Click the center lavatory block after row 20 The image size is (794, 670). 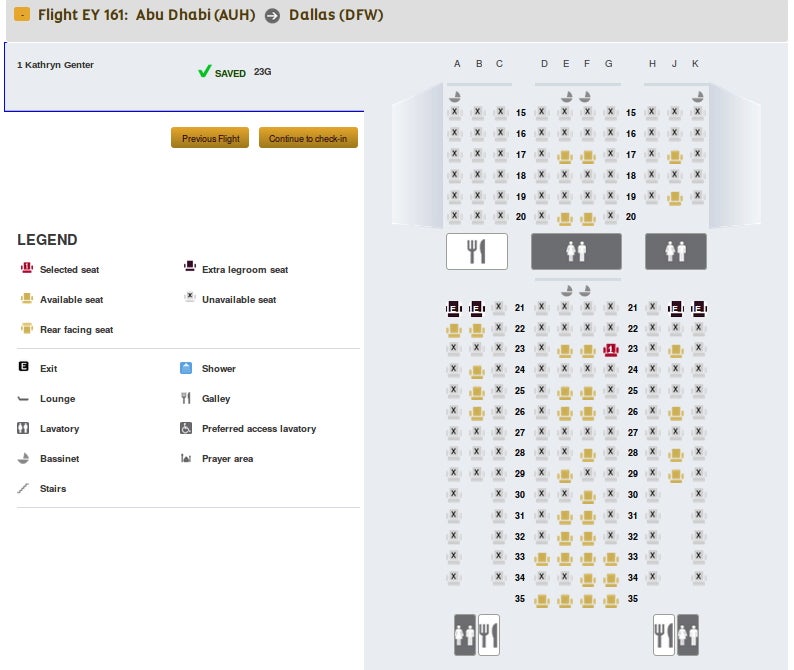pyautogui.click(x=576, y=251)
